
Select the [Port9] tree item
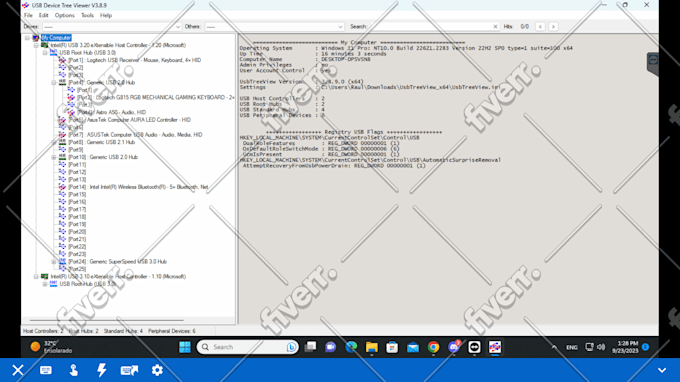(75, 150)
